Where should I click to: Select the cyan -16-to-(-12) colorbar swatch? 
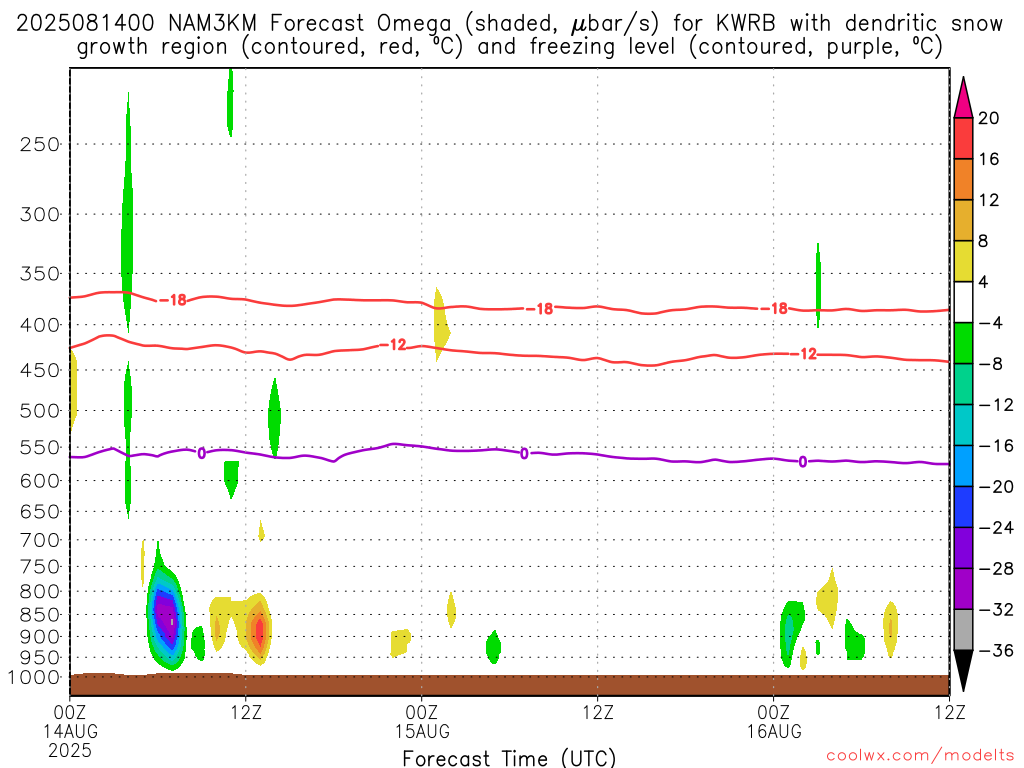tap(963, 425)
